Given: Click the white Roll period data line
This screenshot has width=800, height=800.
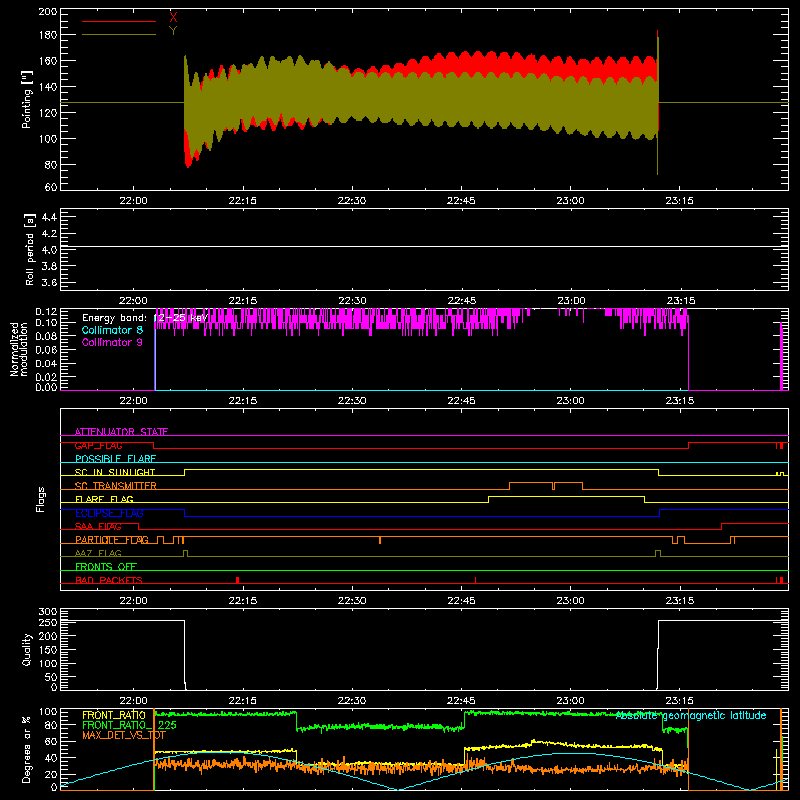Looking at the screenshot, I should [x=424, y=247].
